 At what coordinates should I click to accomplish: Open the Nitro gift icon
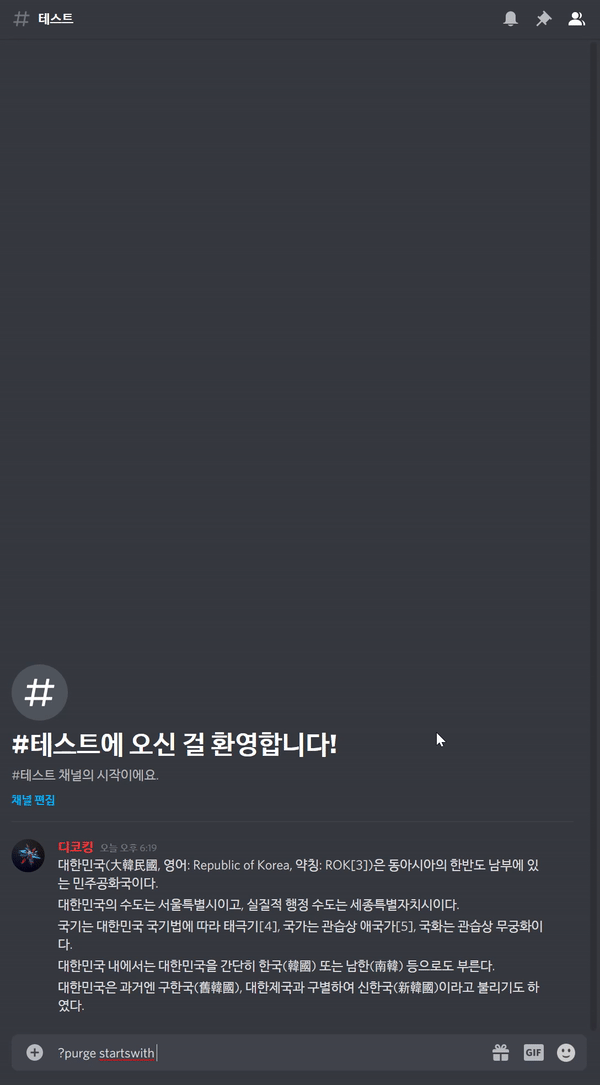[500, 1052]
